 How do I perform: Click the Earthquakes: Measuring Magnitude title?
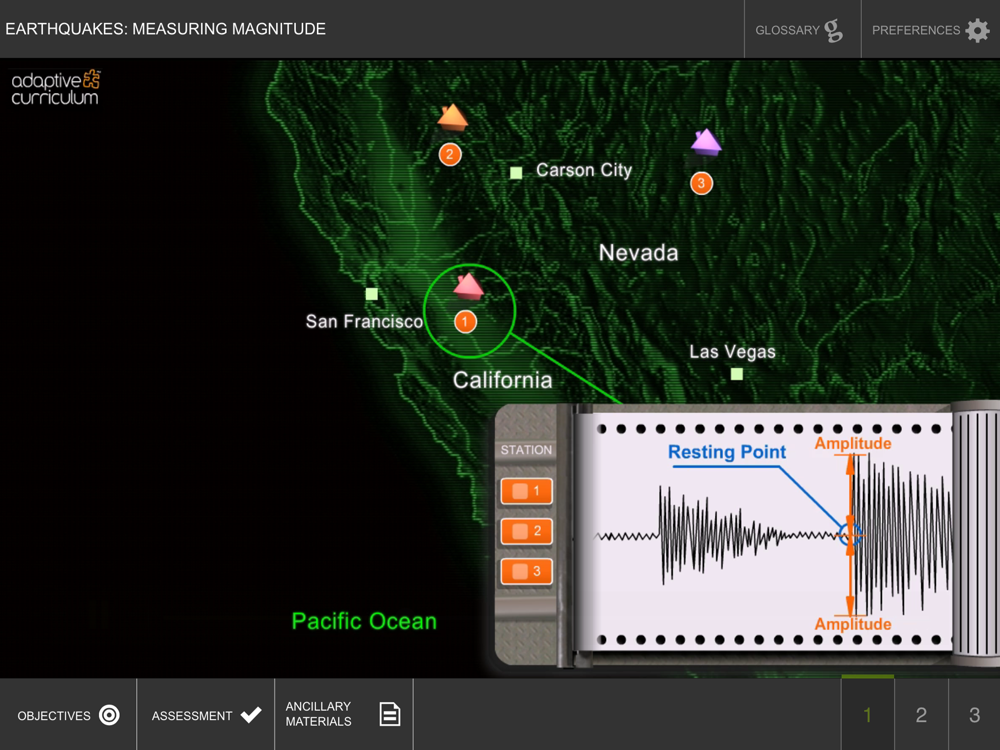pos(166,29)
